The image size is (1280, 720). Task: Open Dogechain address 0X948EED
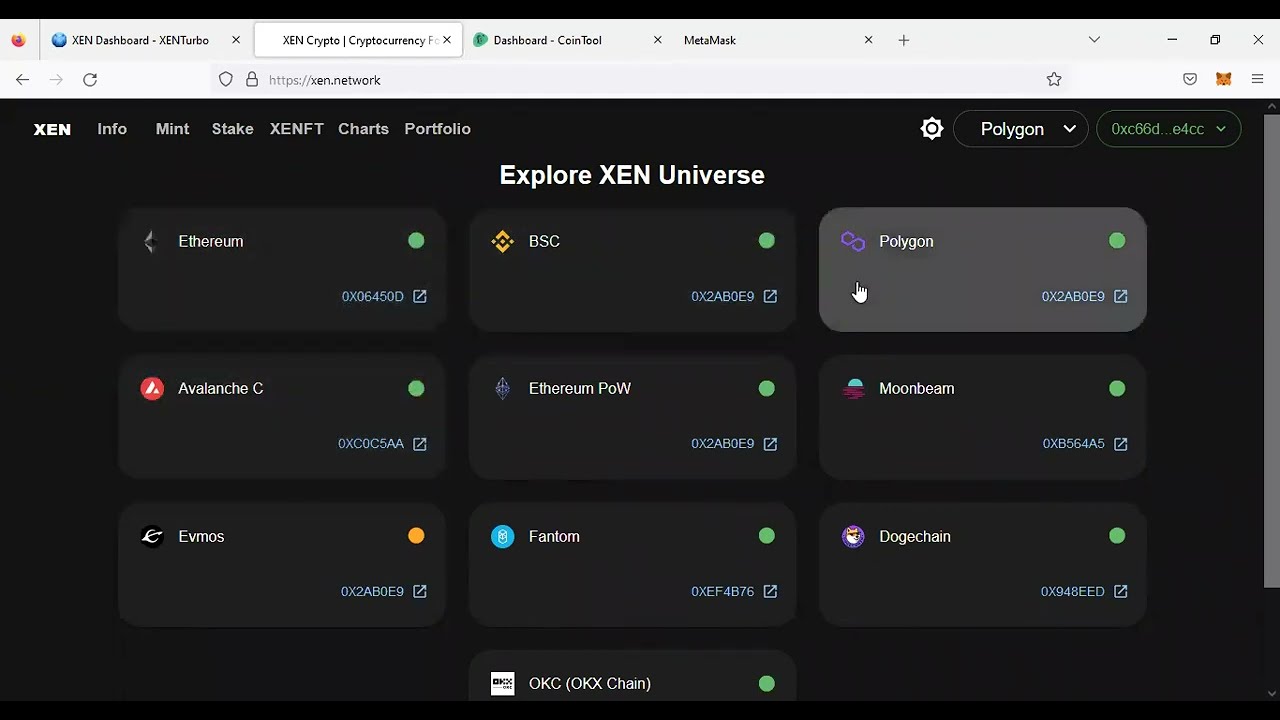[x=1072, y=592]
